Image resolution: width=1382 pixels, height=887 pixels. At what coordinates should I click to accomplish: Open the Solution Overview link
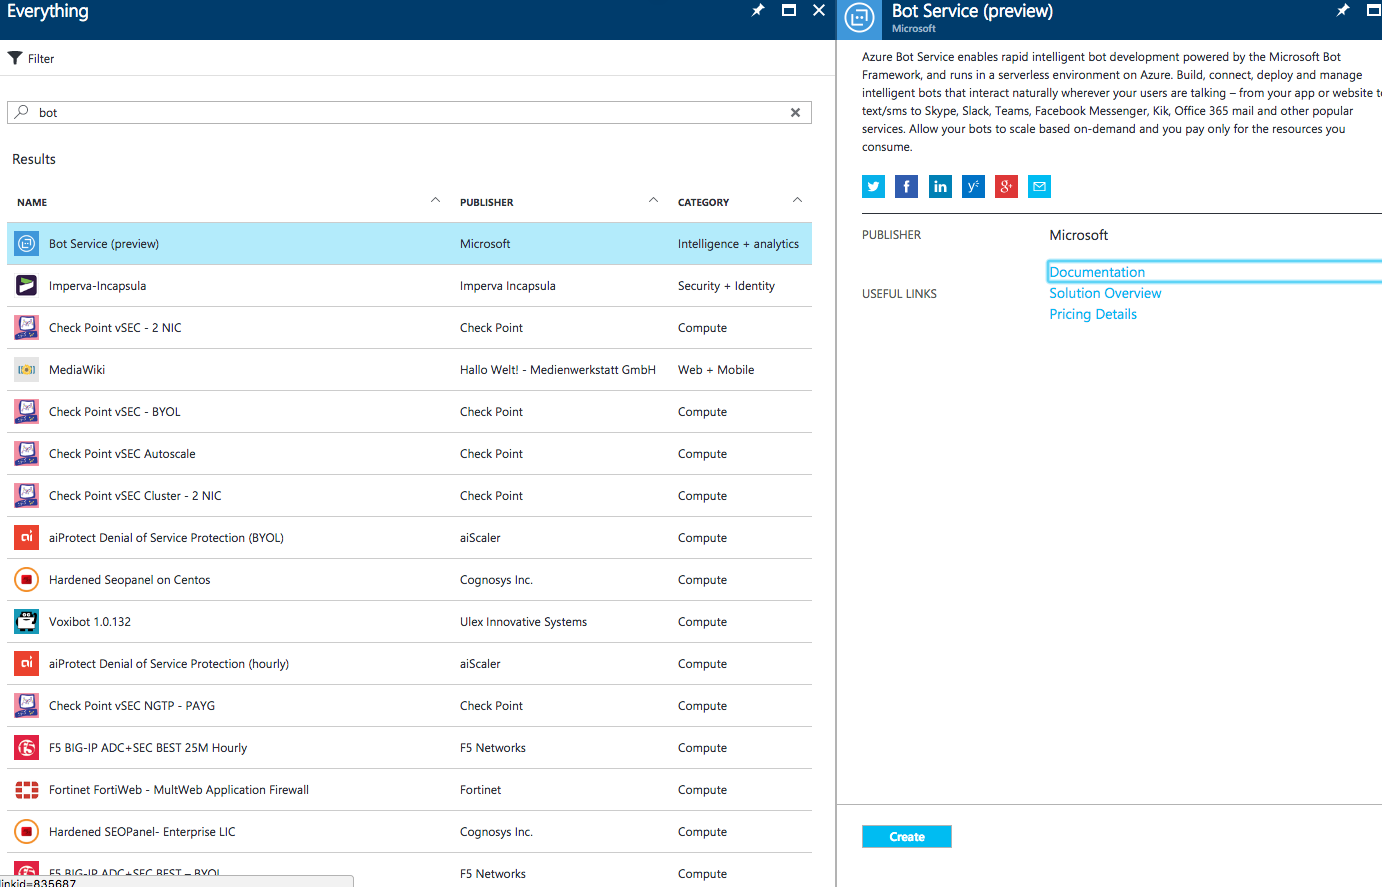pyautogui.click(x=1105, y=293)
